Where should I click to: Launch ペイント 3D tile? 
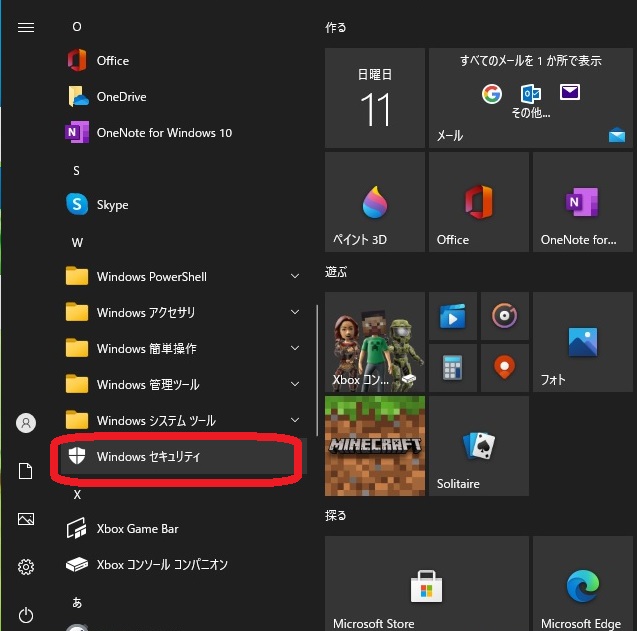375,202
